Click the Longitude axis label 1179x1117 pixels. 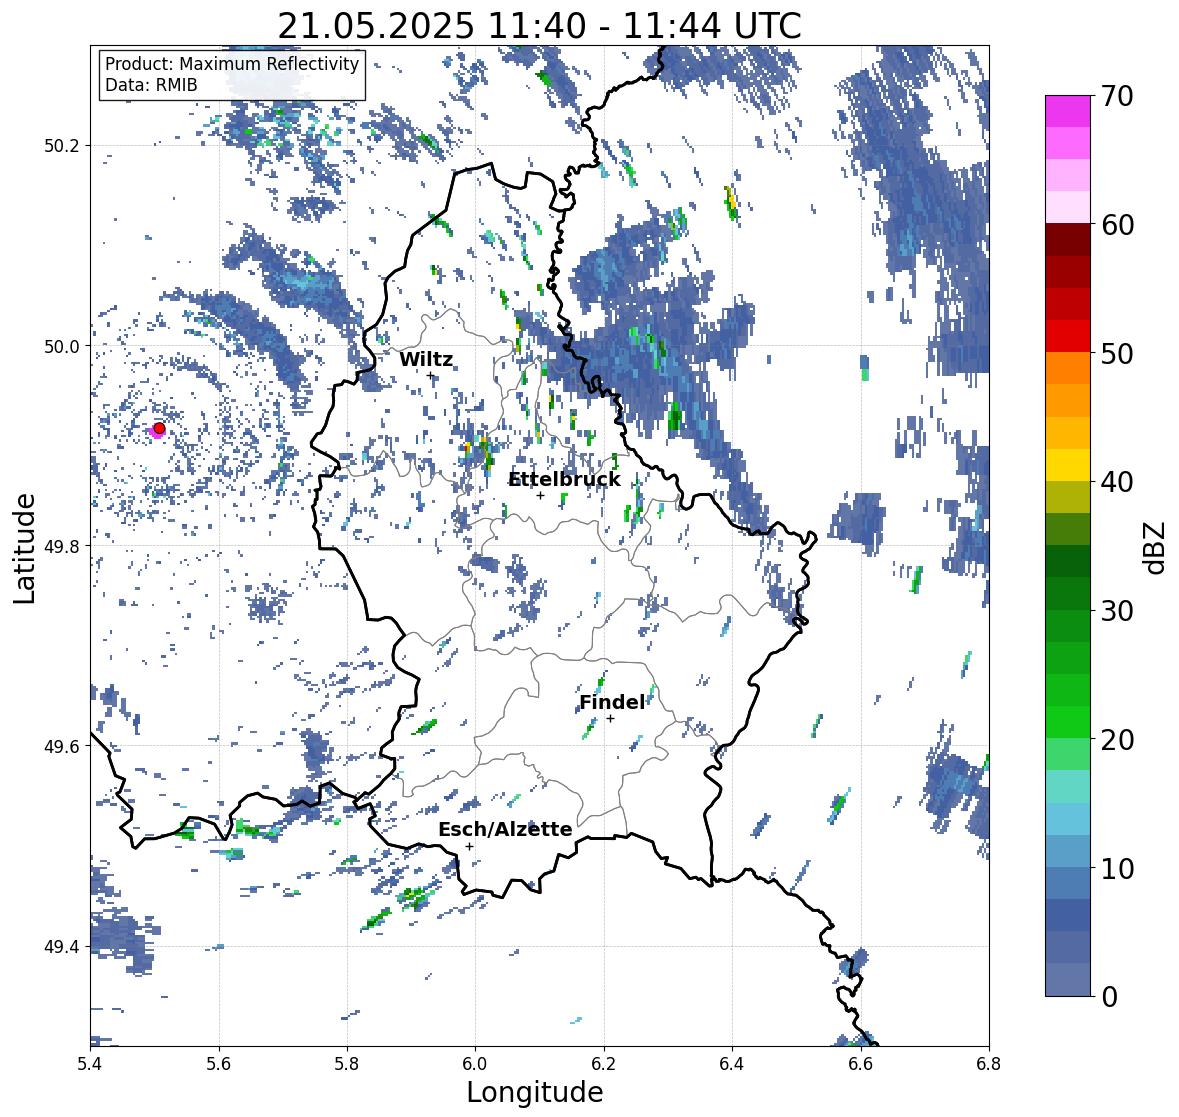(535, 1092)
